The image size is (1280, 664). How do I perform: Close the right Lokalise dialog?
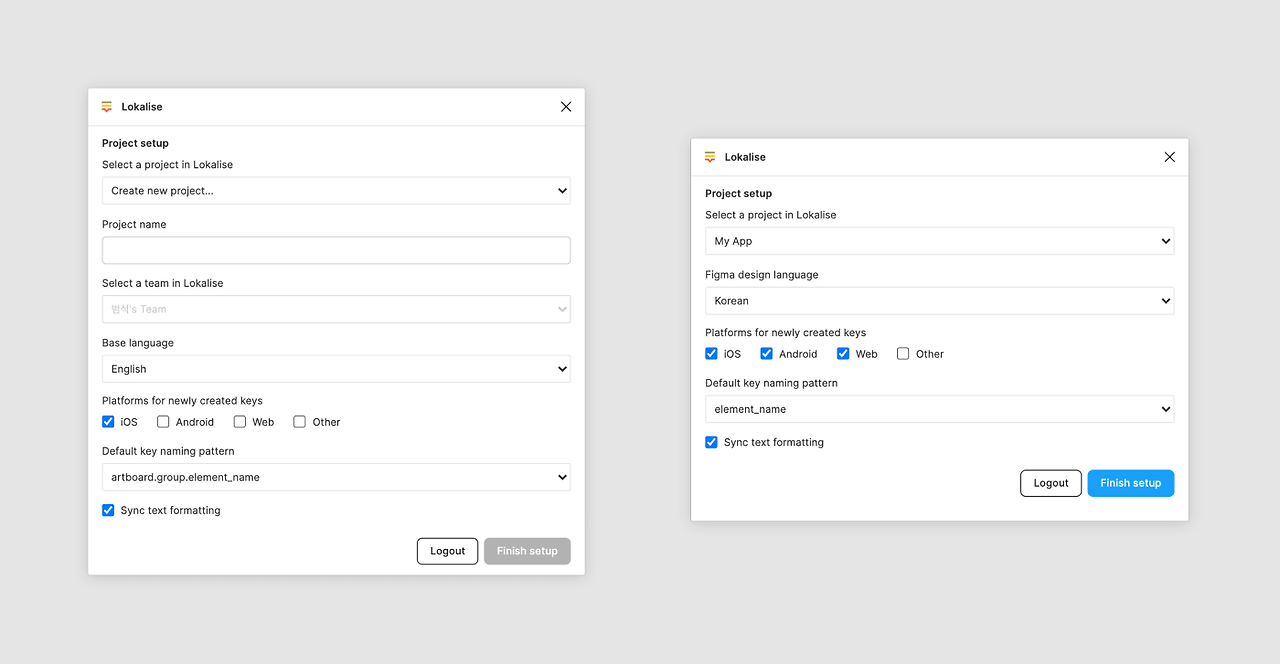click(x=1170, y=157)
